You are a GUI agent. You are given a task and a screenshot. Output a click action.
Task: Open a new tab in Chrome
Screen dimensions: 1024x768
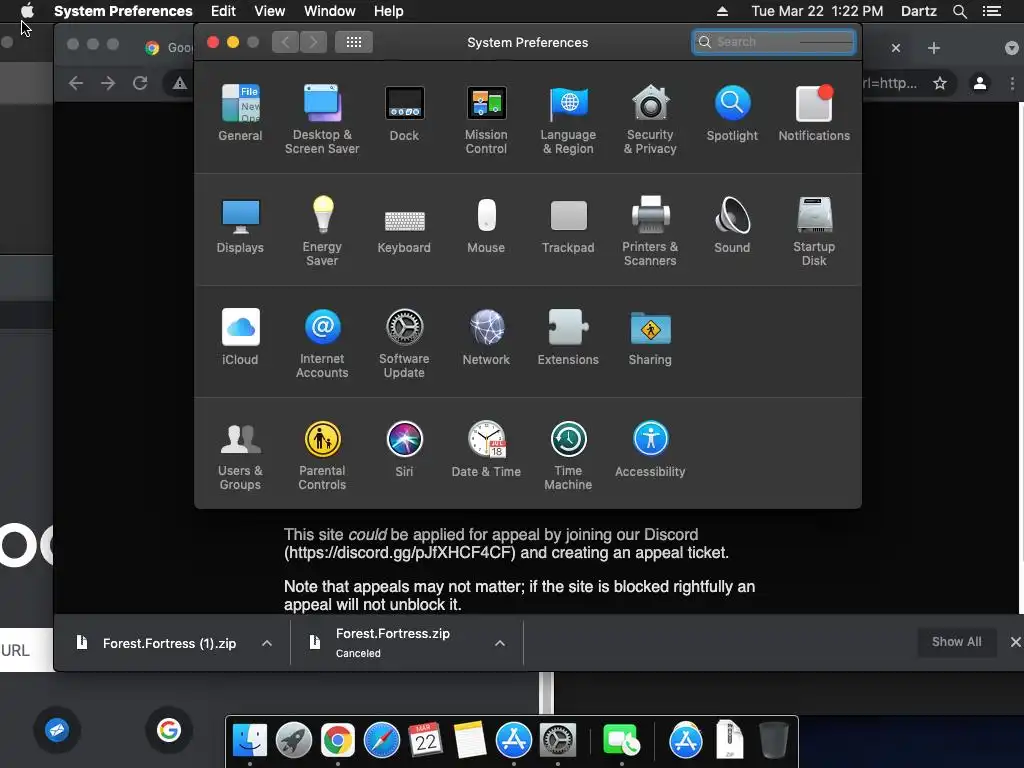(x=934, y=48)
